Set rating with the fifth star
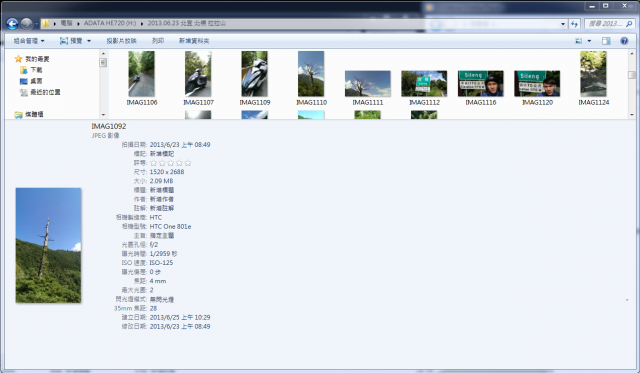 click(x=188, y=163)
